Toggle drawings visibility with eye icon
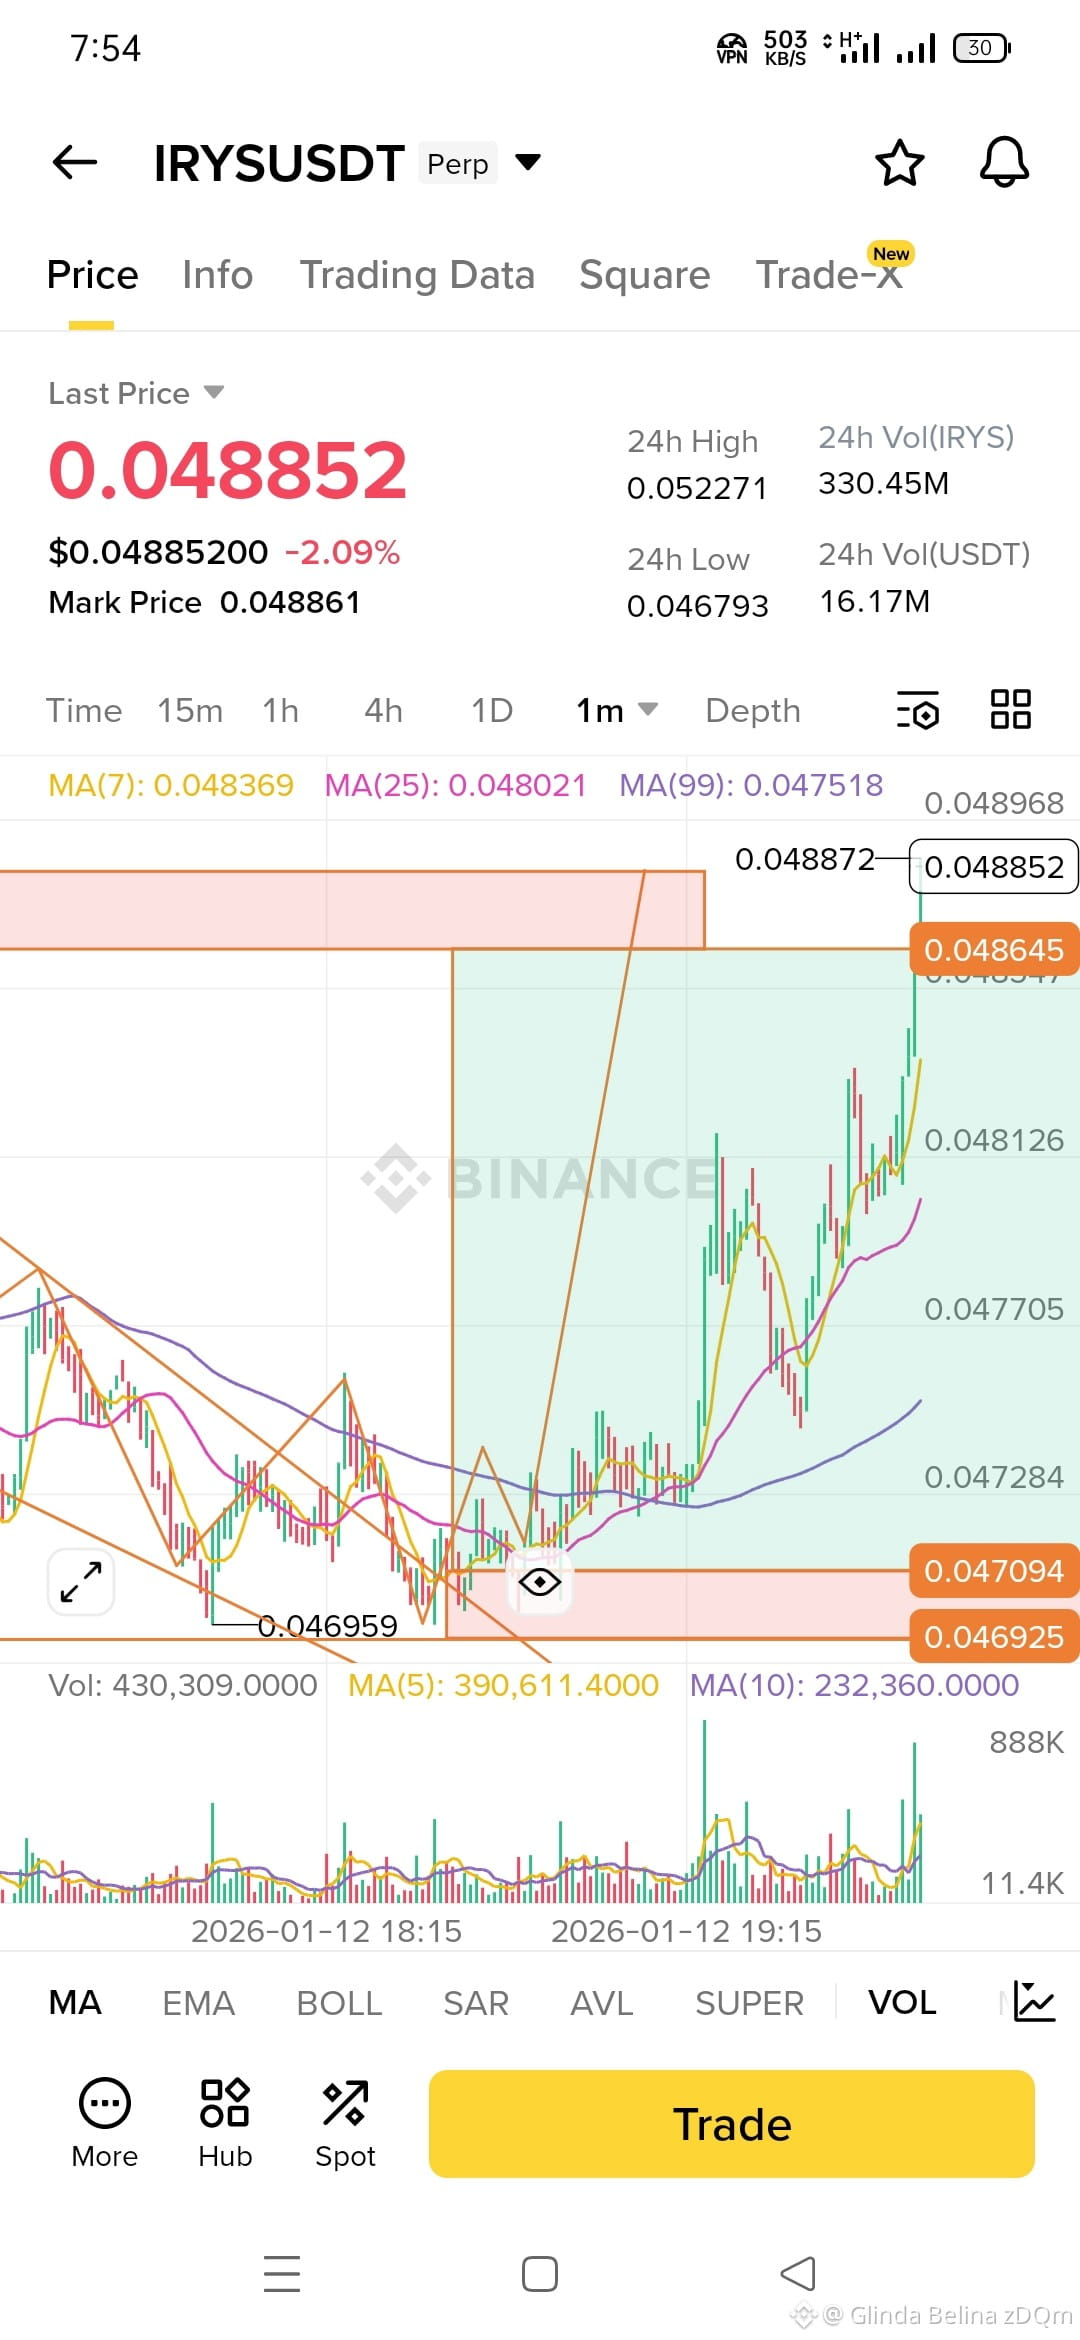The width and height of the screenshot is (1080, 2340). tap(540, 1582)
